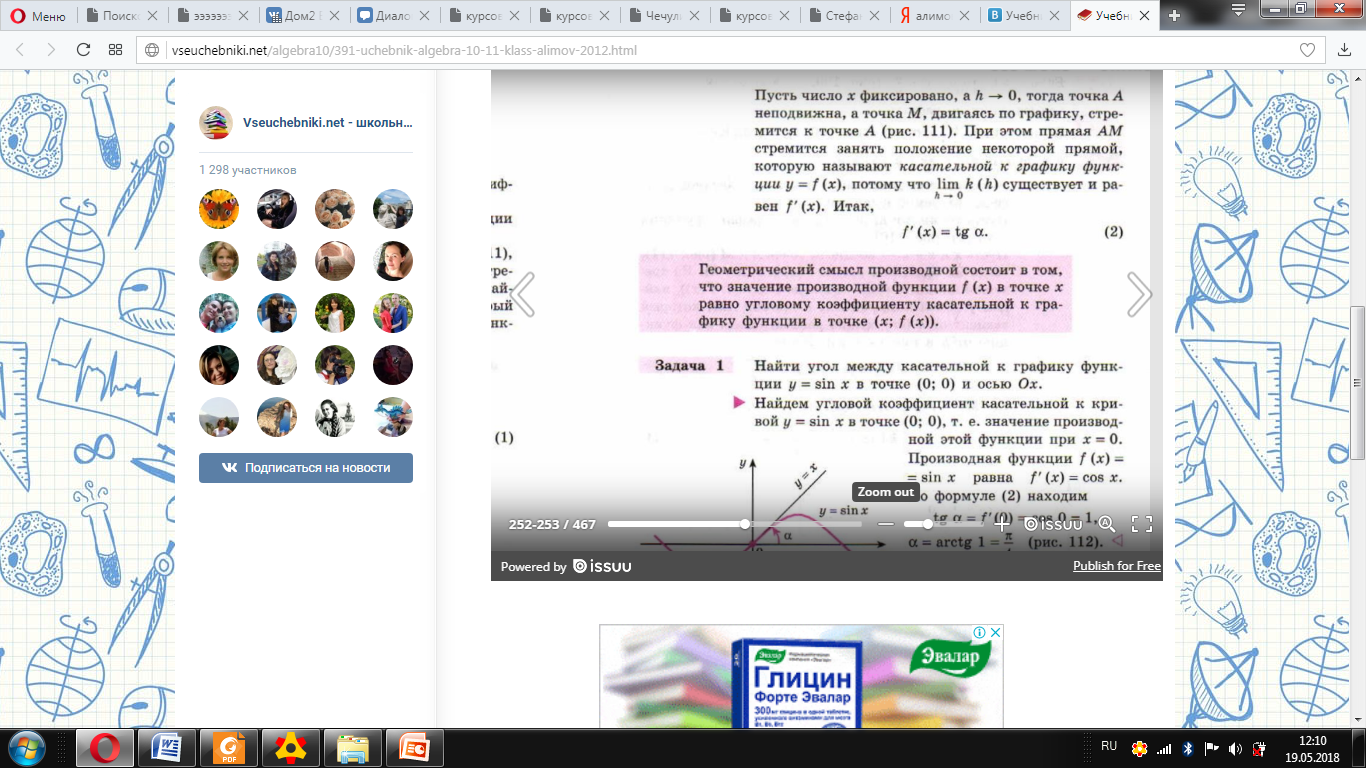This screenshot has height=768, width=1366.
Task: Open the Publish for Free link
Action: coord(1117,566)
